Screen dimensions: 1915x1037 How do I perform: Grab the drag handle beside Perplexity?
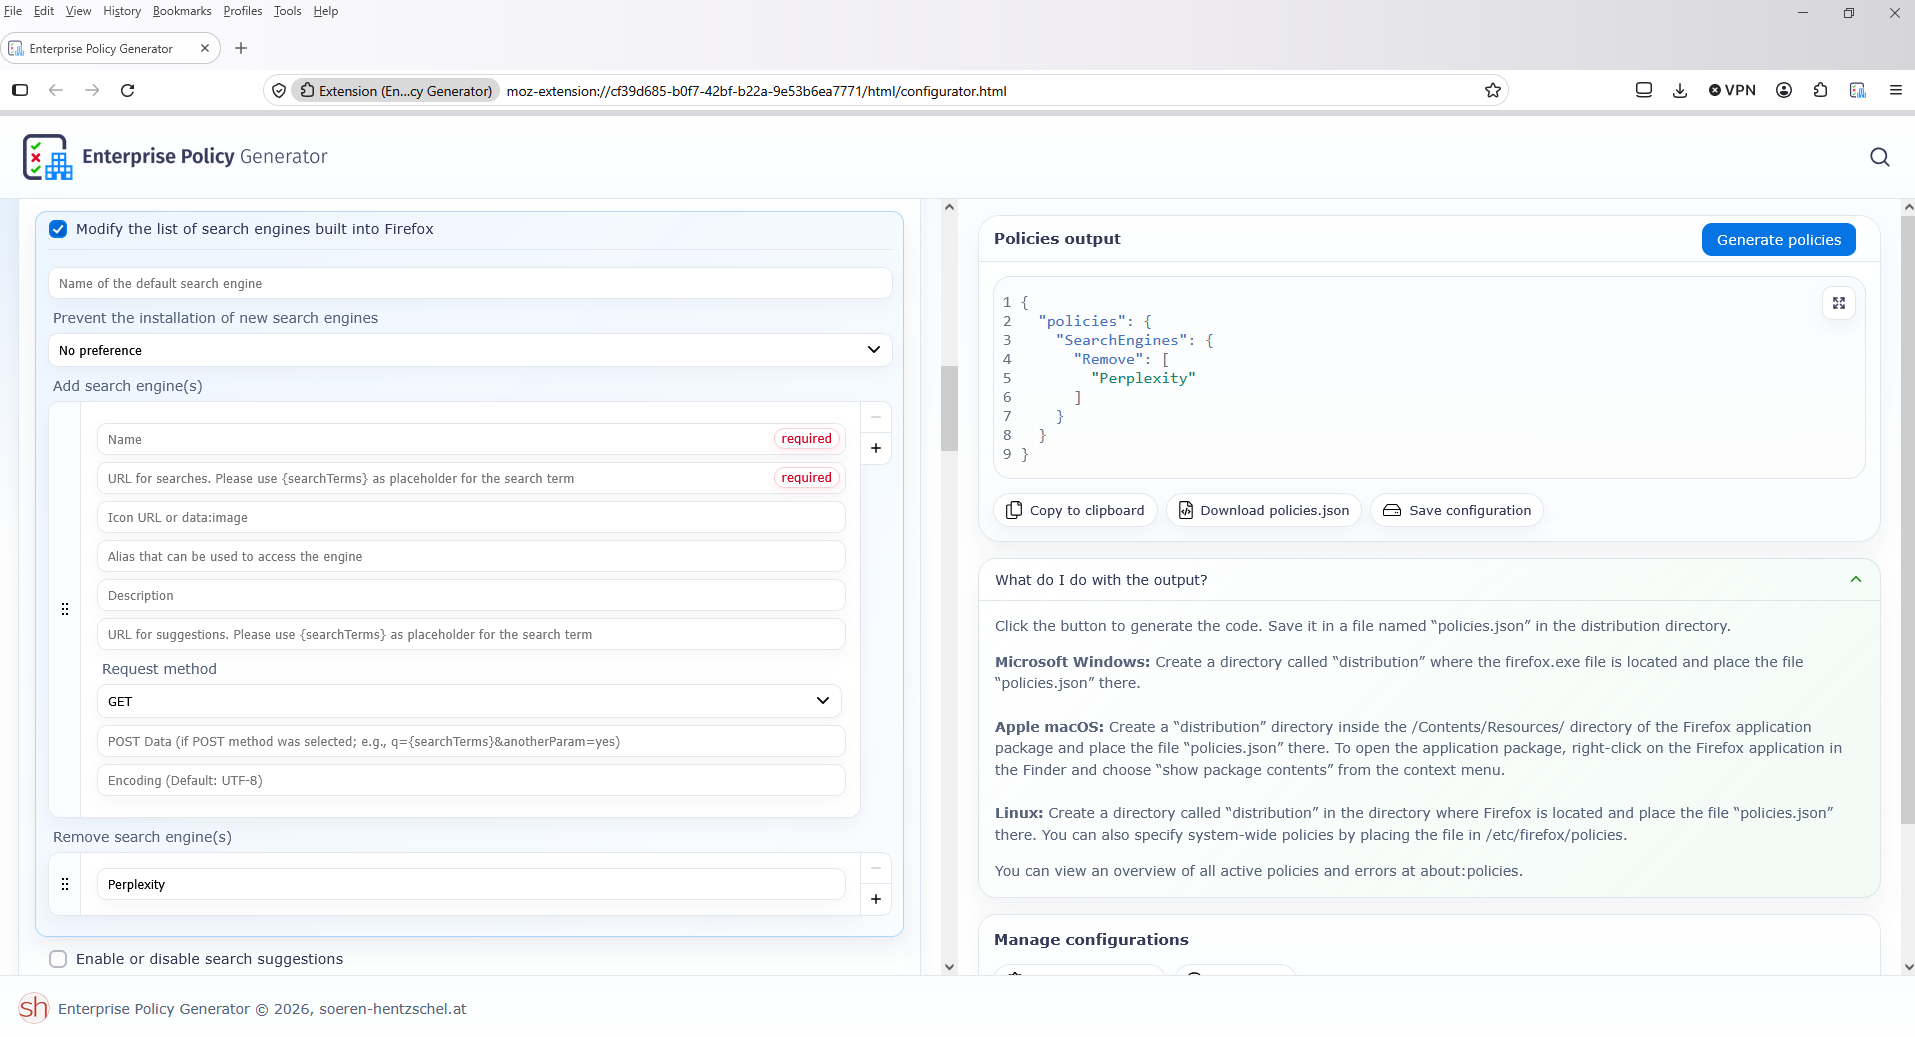[65, 884]
